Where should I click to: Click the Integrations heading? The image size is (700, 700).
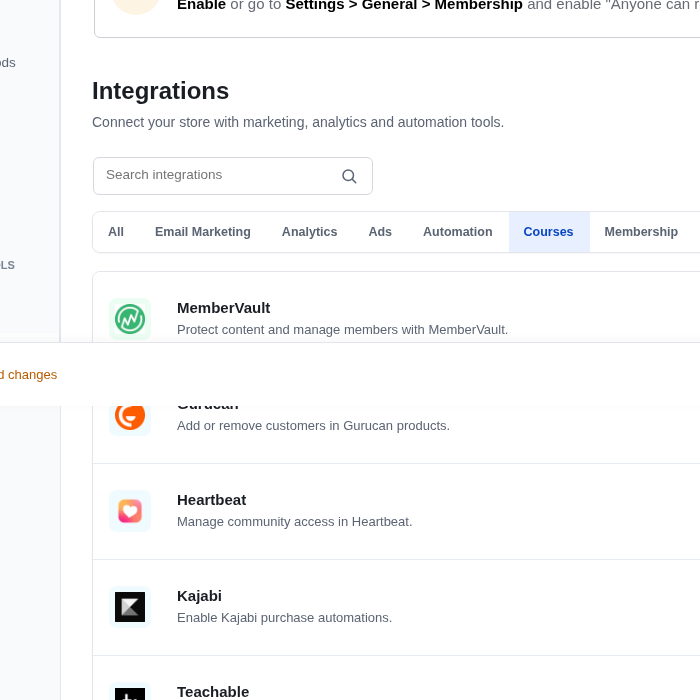161,91
